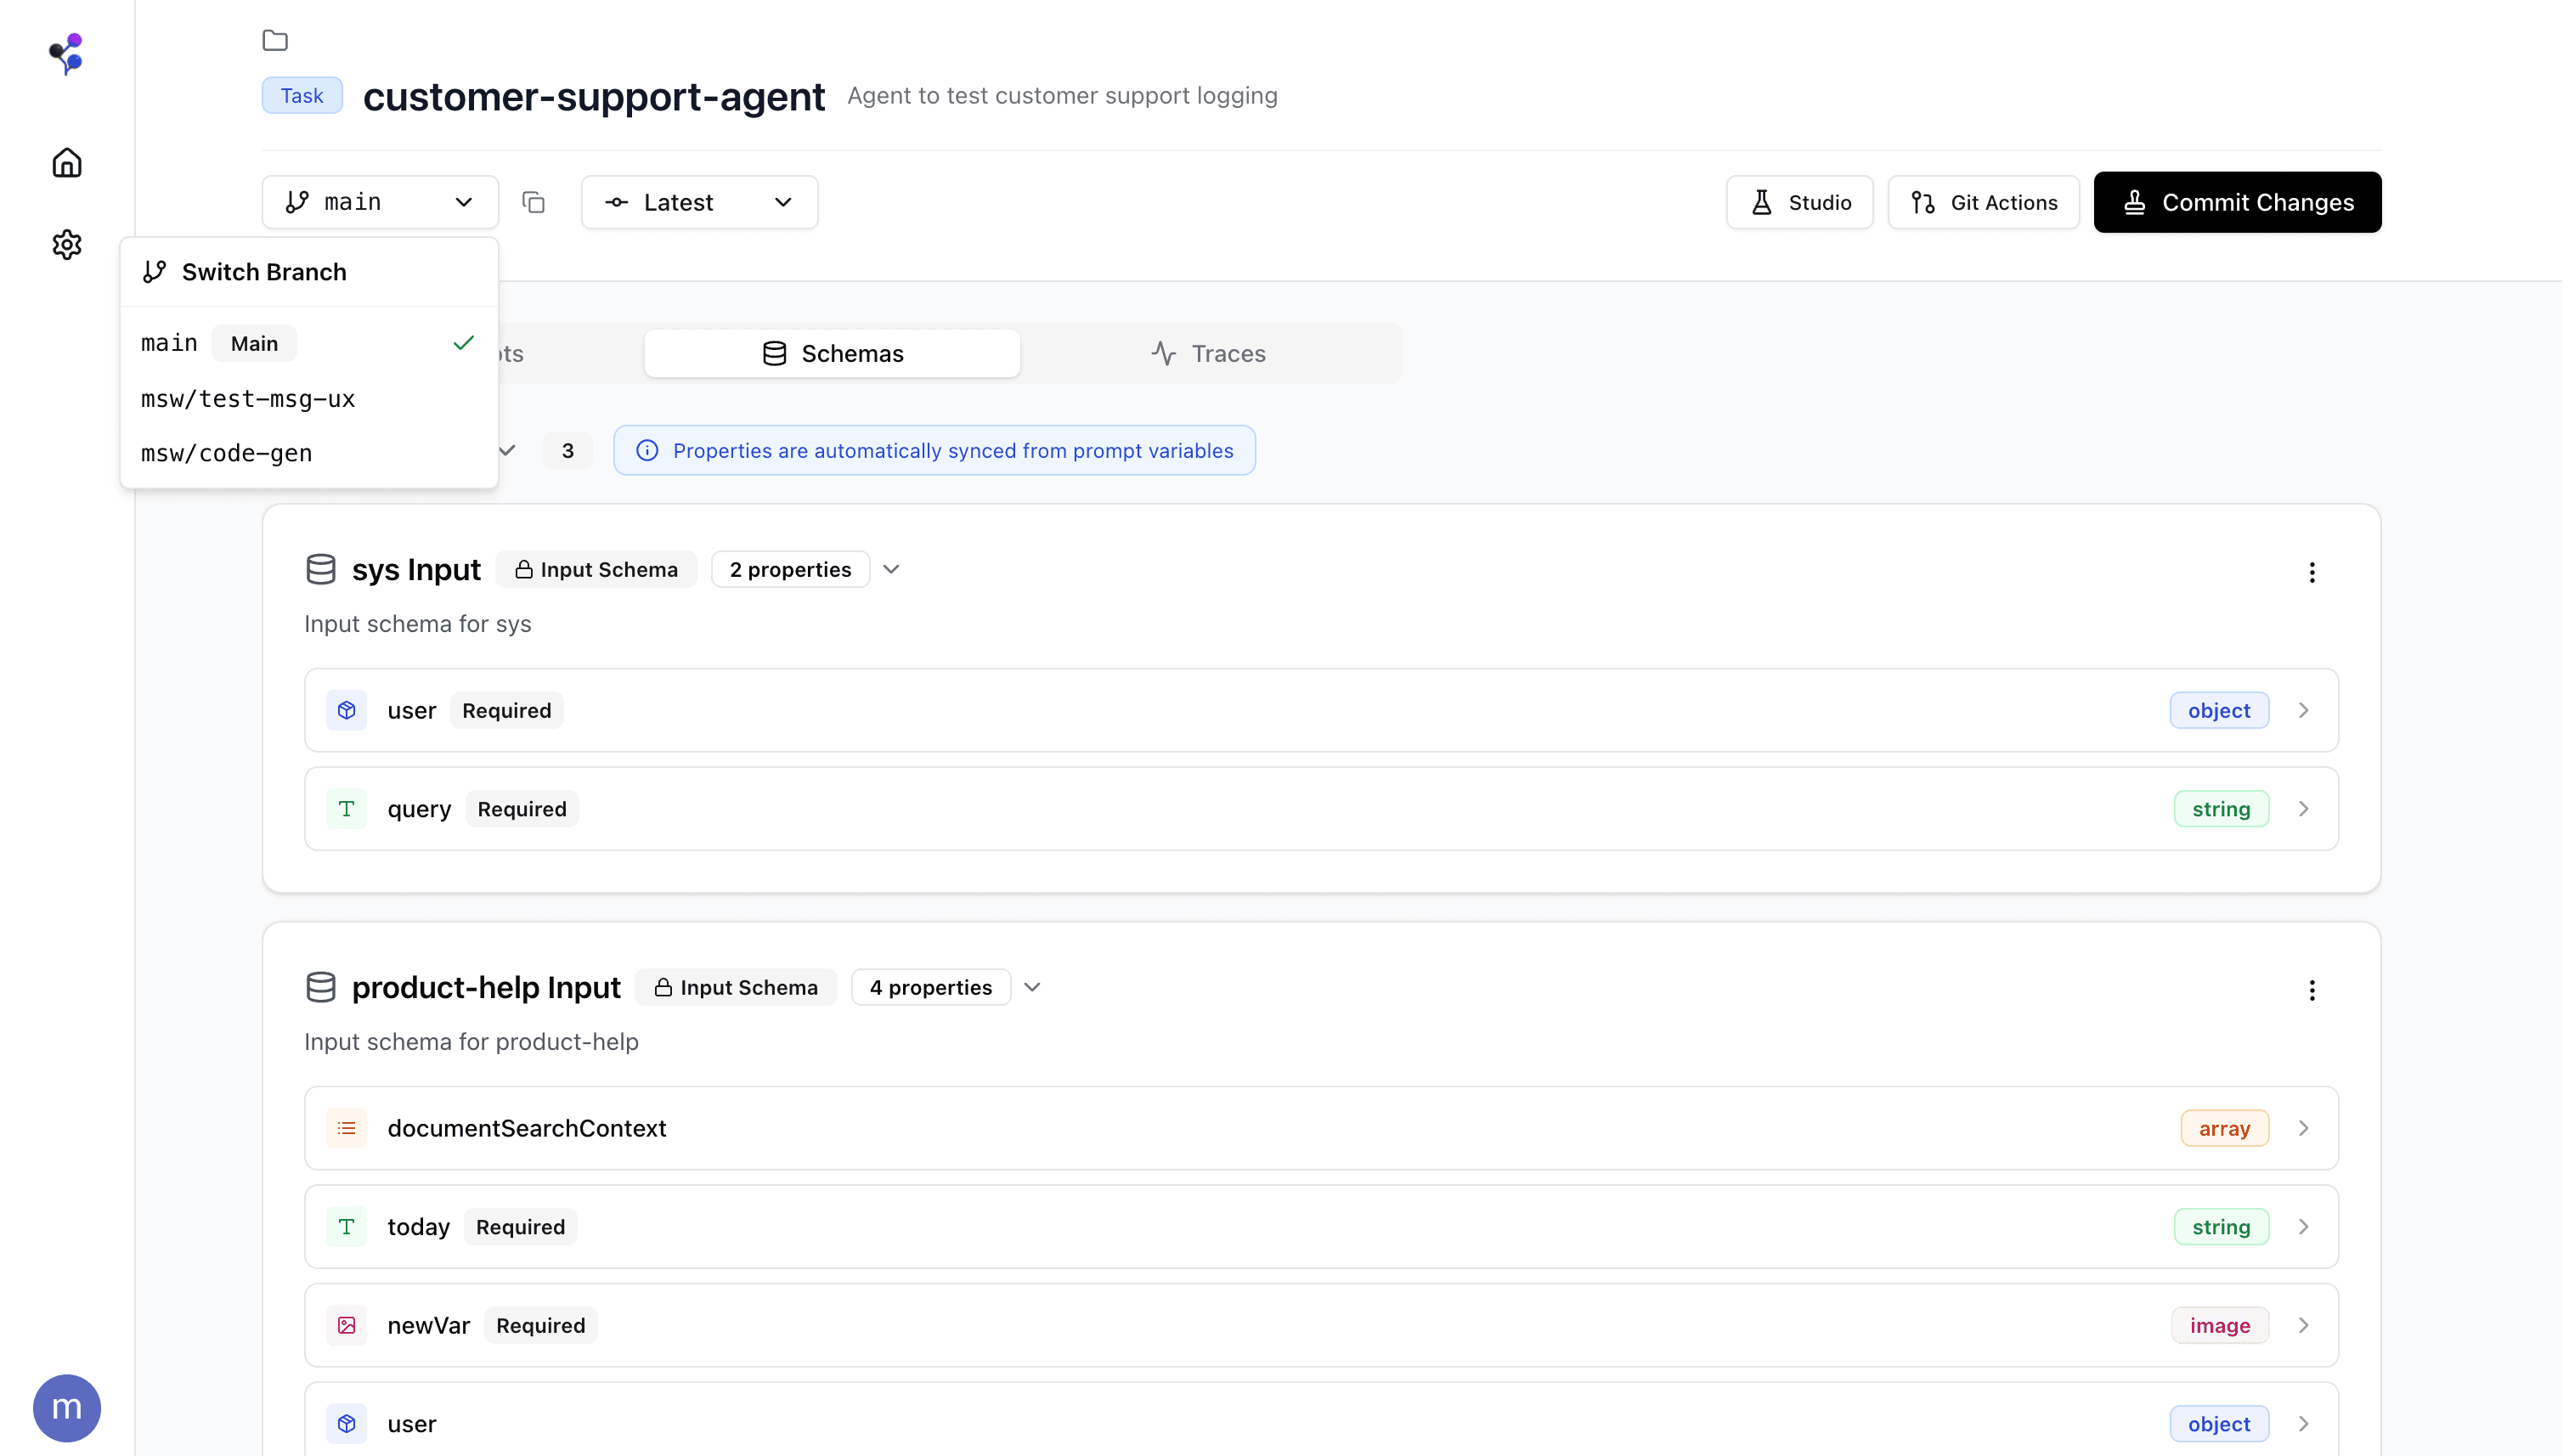The image size is (2569, 1456).
Task: Copy the branch name using the copy icon
Action: [533, 202]
